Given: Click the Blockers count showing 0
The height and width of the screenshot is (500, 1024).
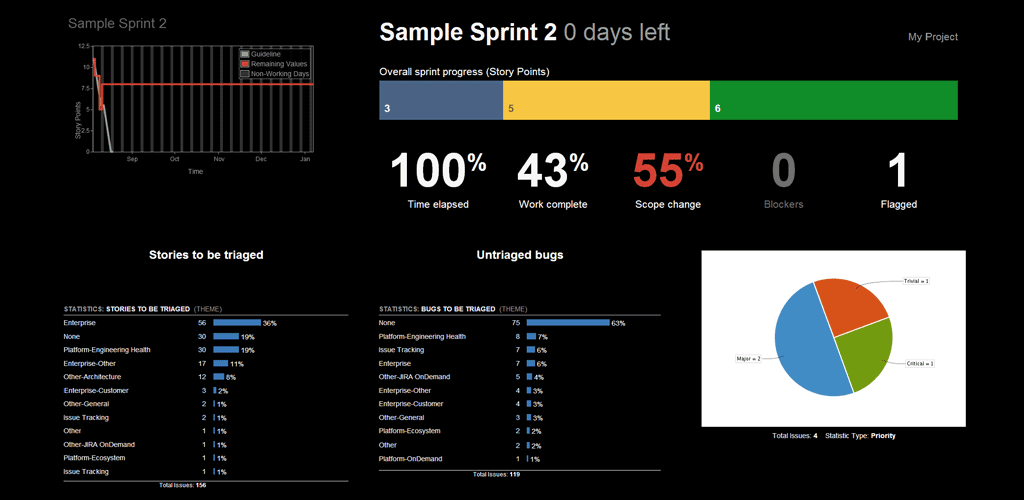Looking at the screenshot, I should click(783, 172).
